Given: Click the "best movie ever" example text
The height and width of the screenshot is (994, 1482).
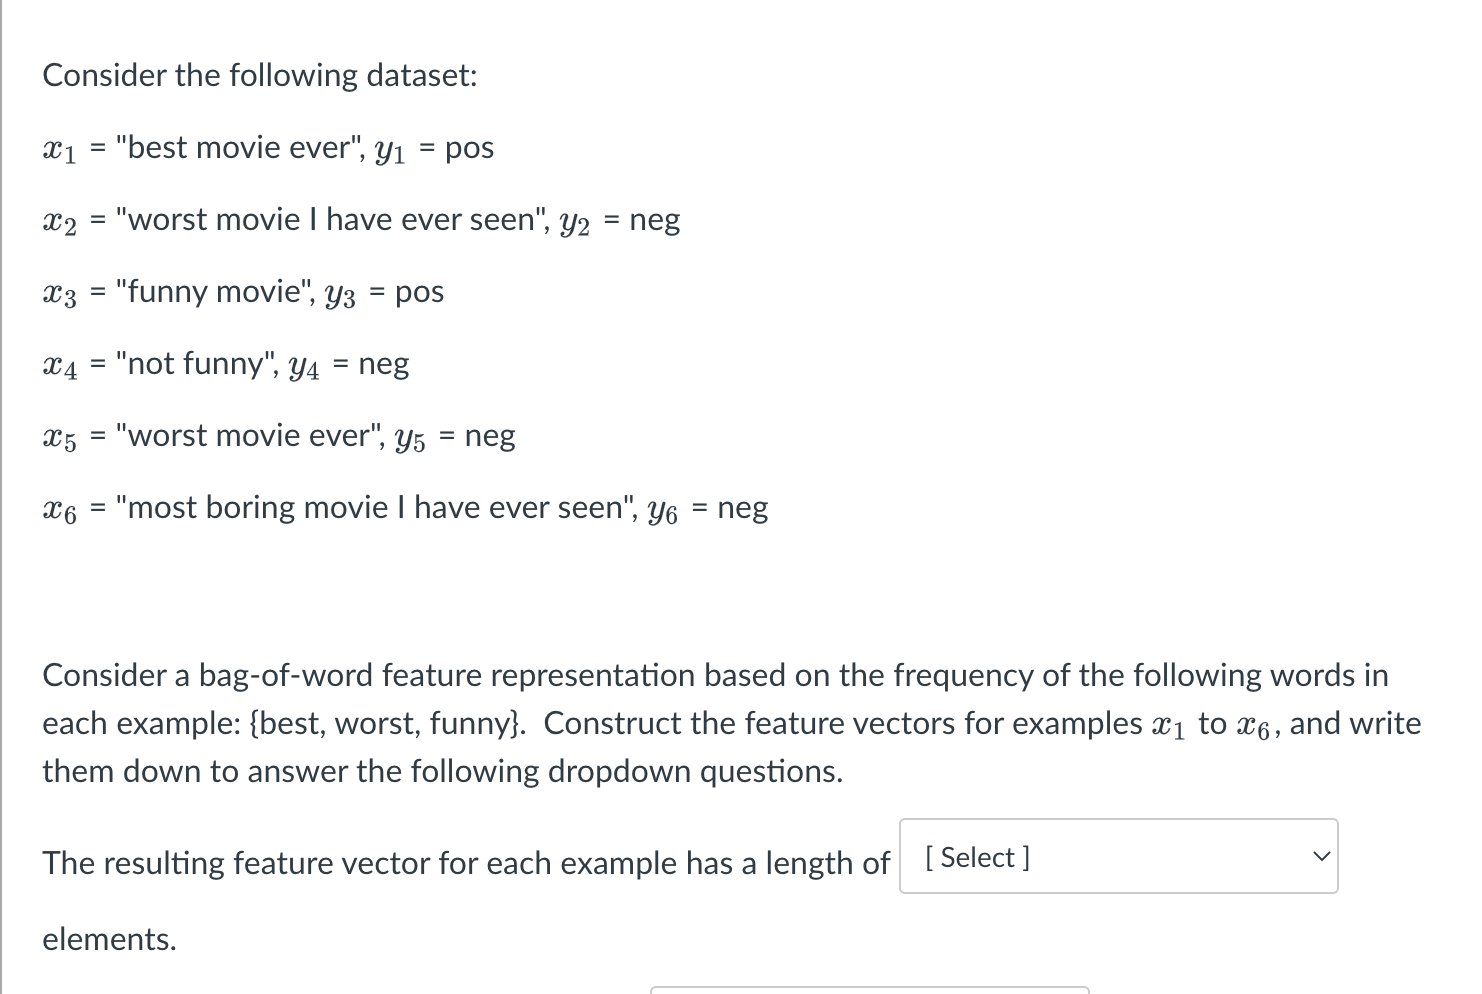Looking at the screenshot, I should tap(241, 147).
